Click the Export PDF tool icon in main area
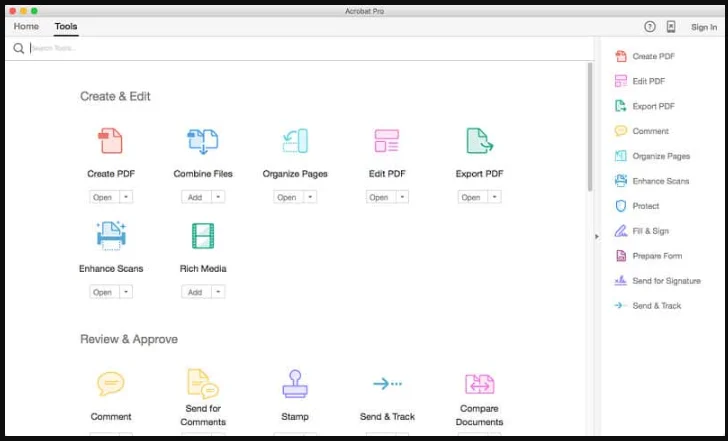The image size is (728, 441). (x=479, y=141)
